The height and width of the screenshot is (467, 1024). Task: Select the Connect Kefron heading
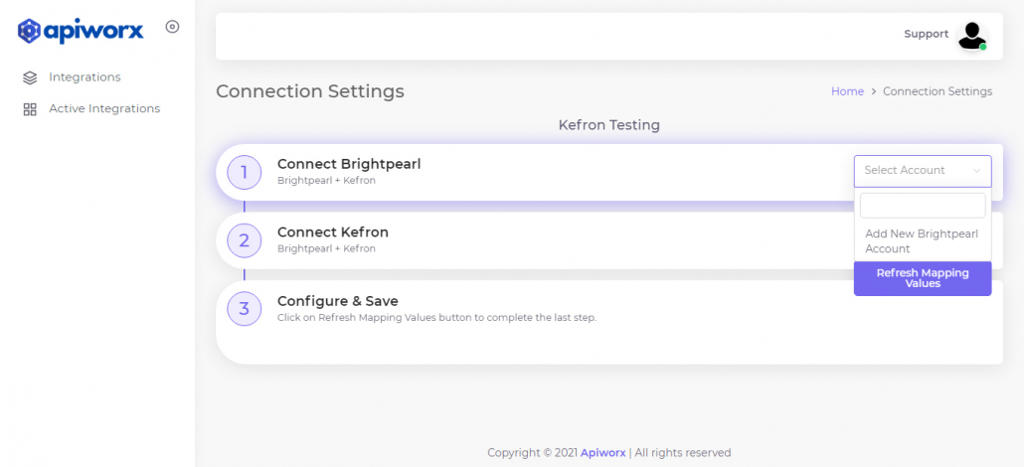[332, 232]
